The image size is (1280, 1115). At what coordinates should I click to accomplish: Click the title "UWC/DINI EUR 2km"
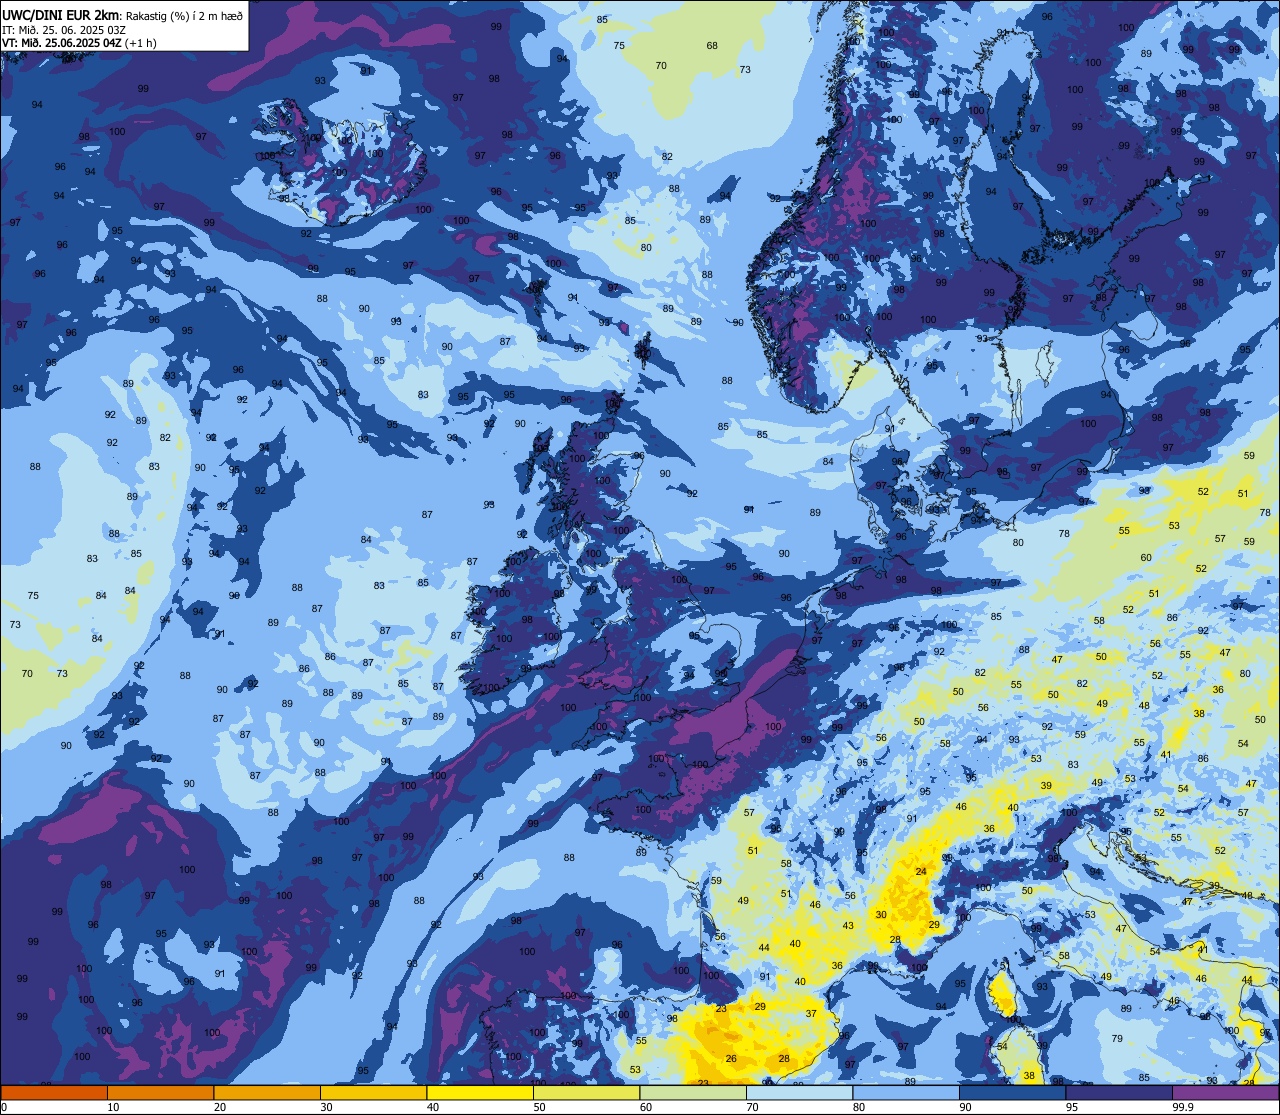[61, 15]
